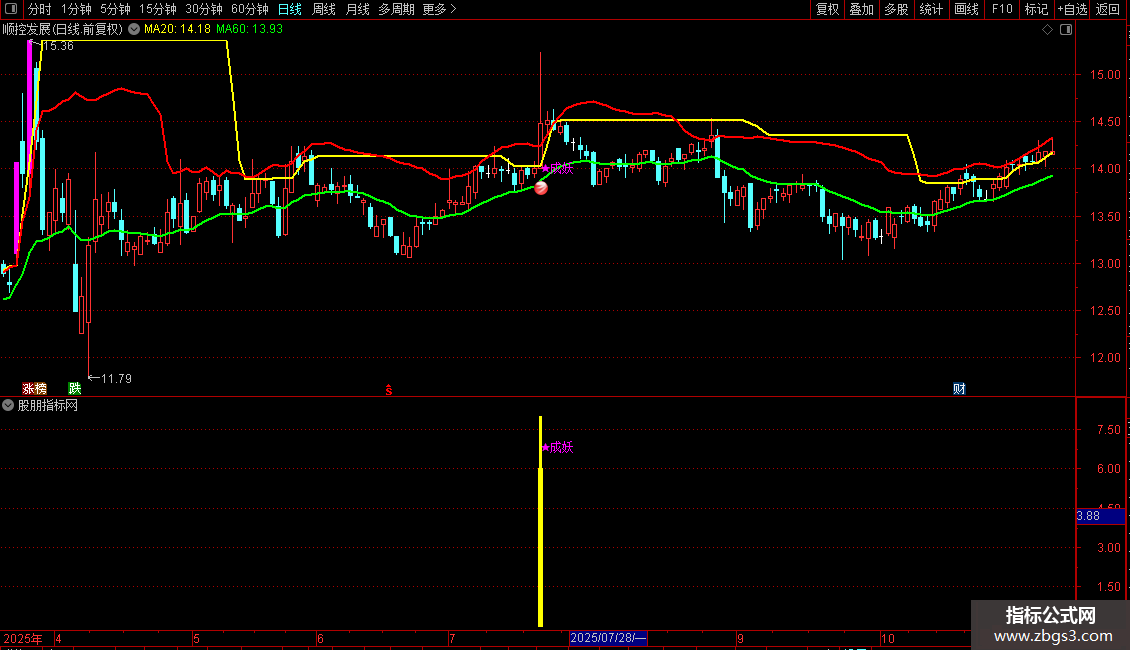Screen dimensions: 1130x650
Task: Switch to 周线 weekly chart
Action: (324, 9)
